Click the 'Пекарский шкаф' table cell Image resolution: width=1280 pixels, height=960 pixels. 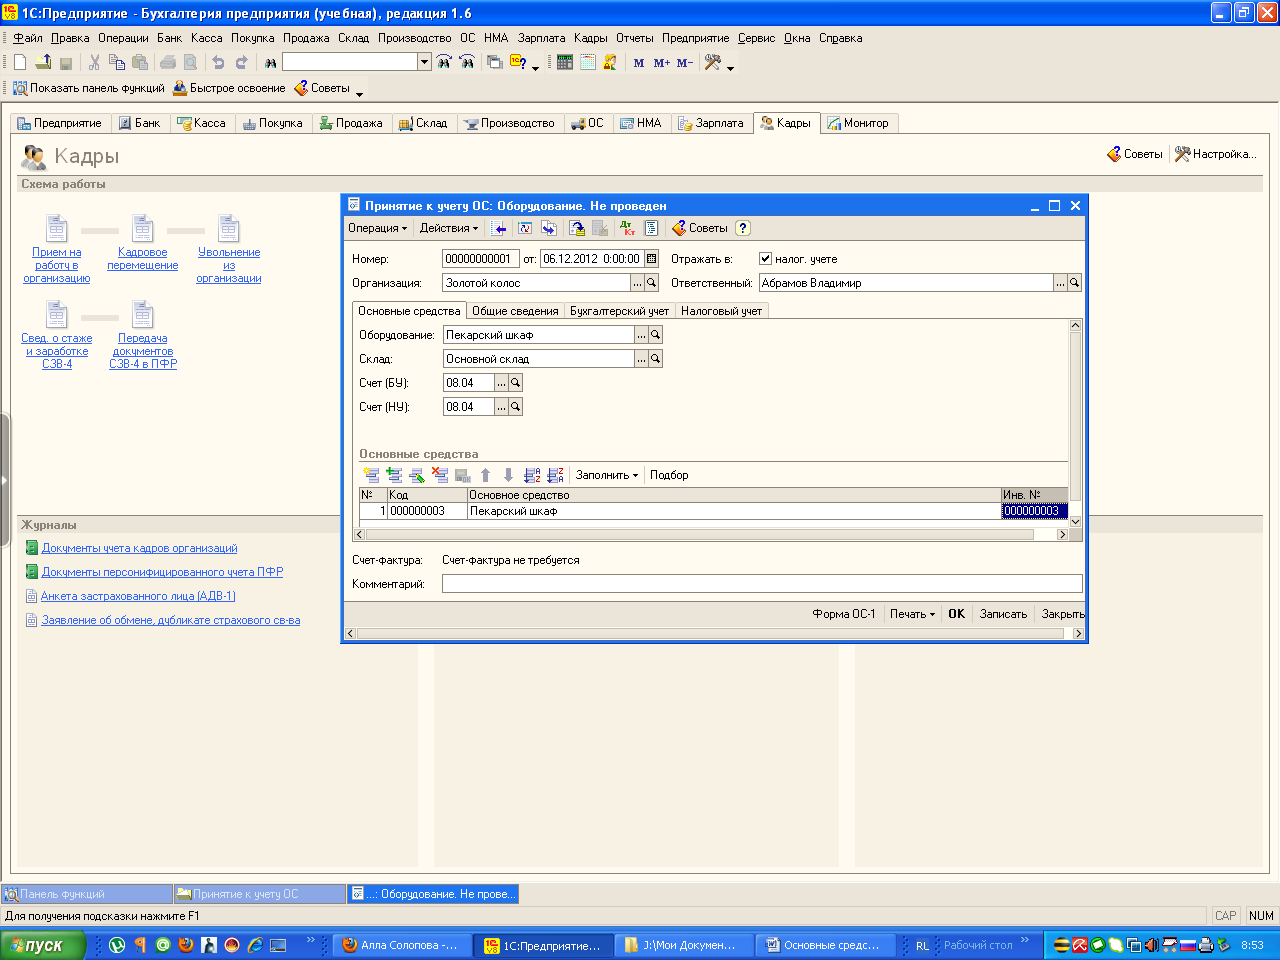tap(734, 511)
